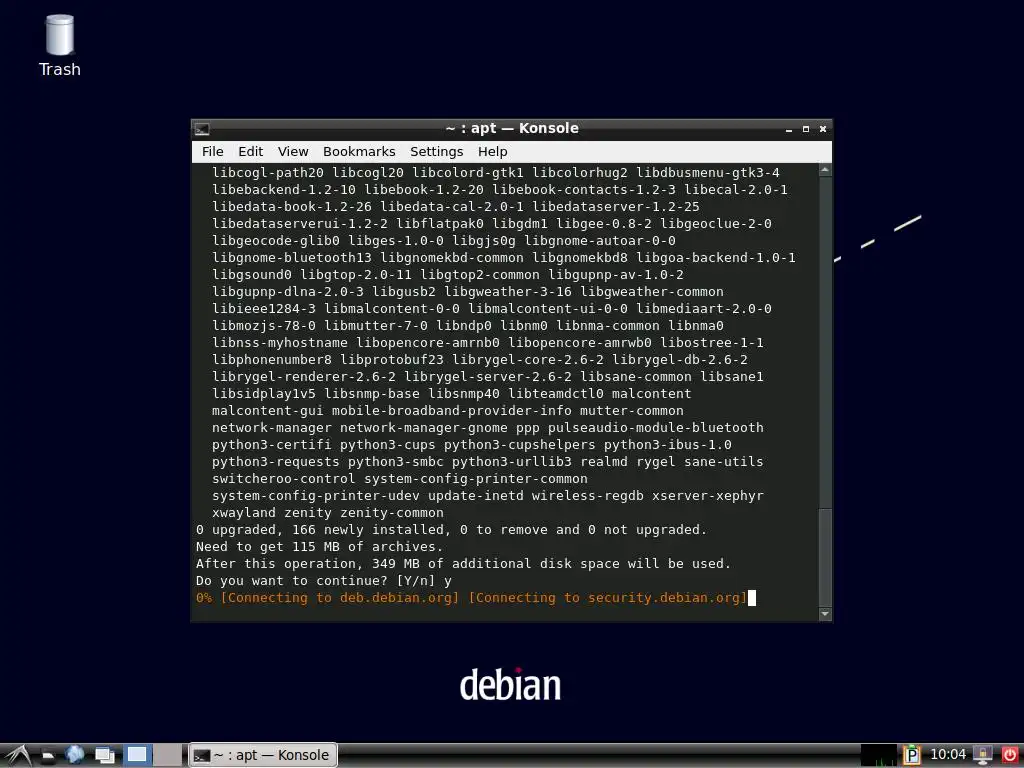Click the 'libflatpak0' package name
Image resolution: width=1024 pixels, height=768 pixels.
point(440,223)
